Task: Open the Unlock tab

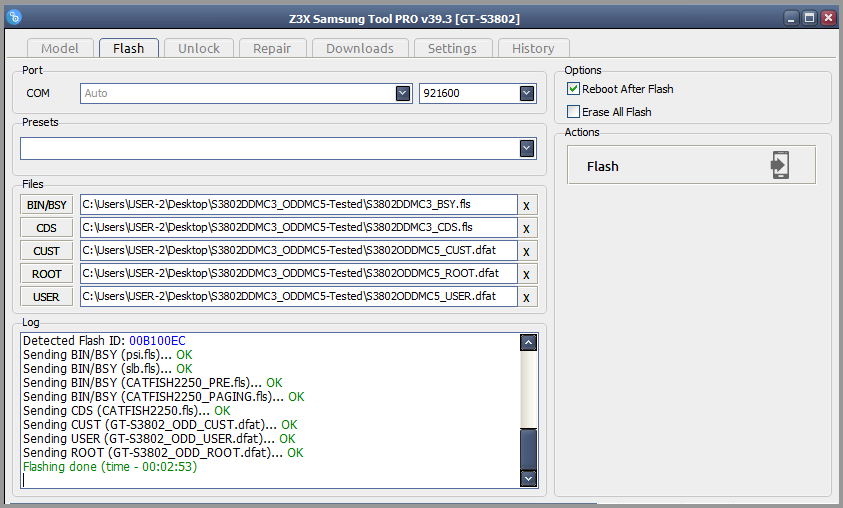Action: pyautogui.click(x=199, y=48)
